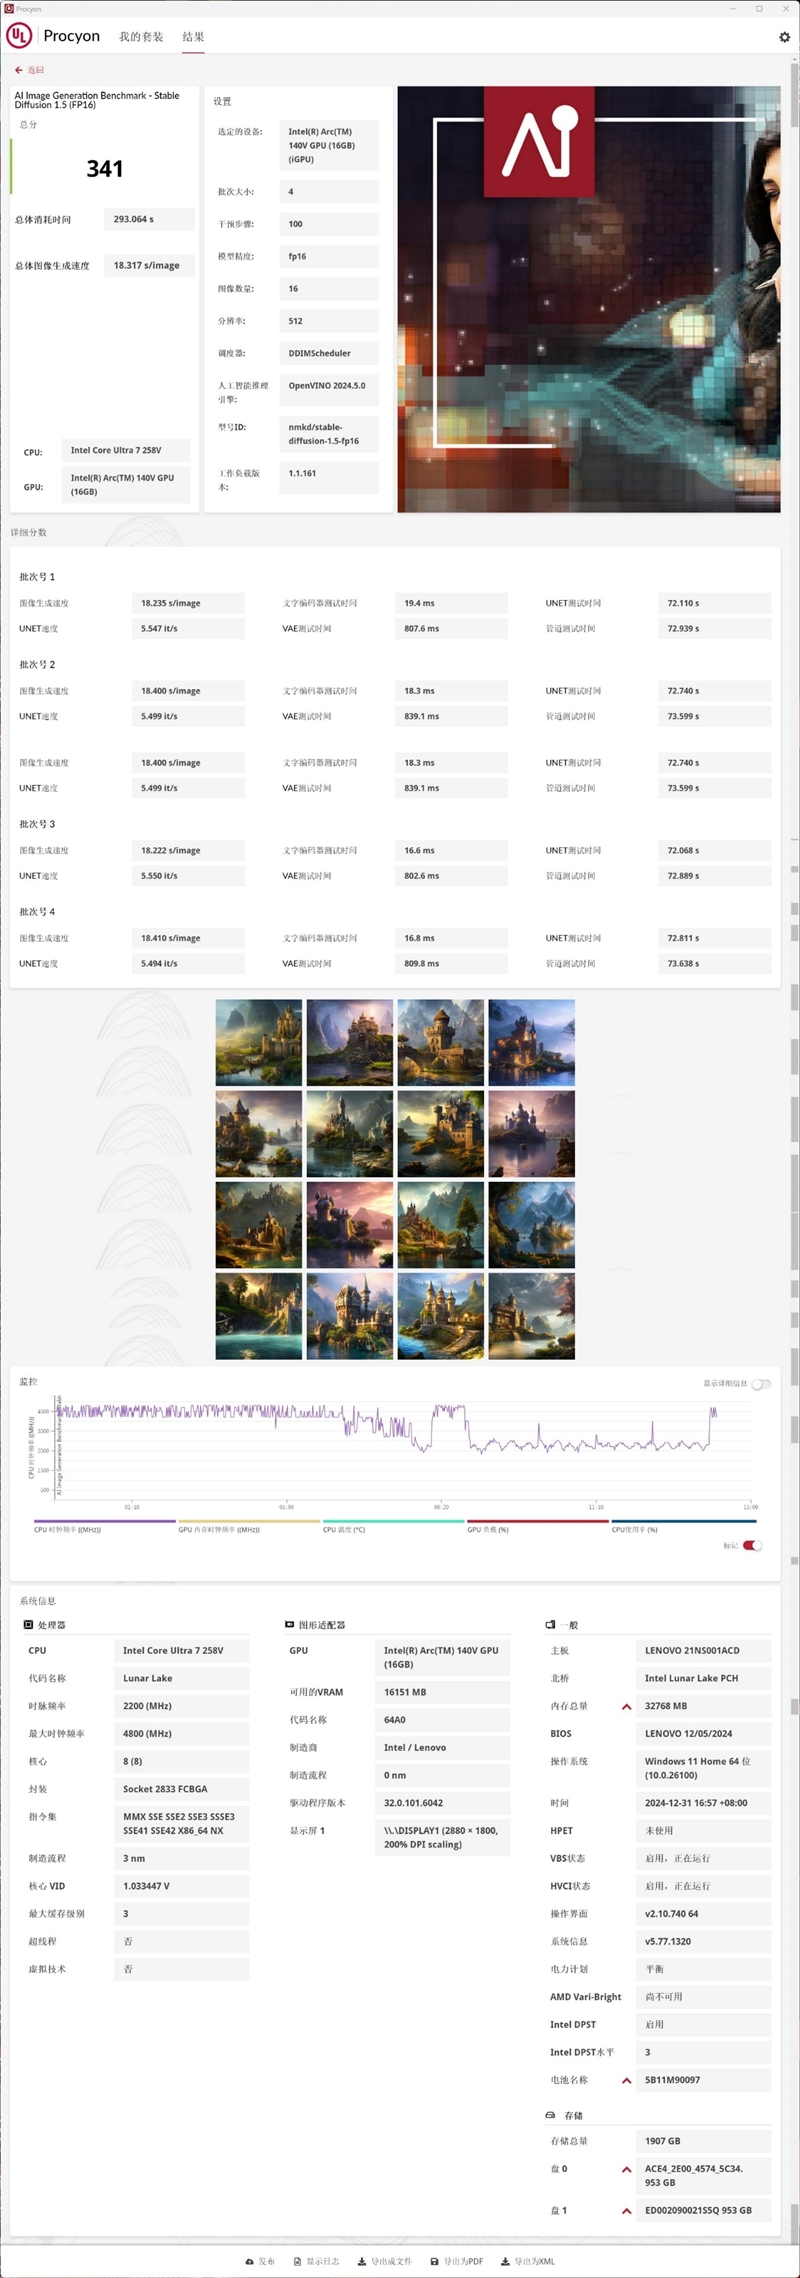The height and width of the screenshot is (2278, 800).
Task: Turn off the 标记 markers toggle
Action: click(x=752, y=1545)
